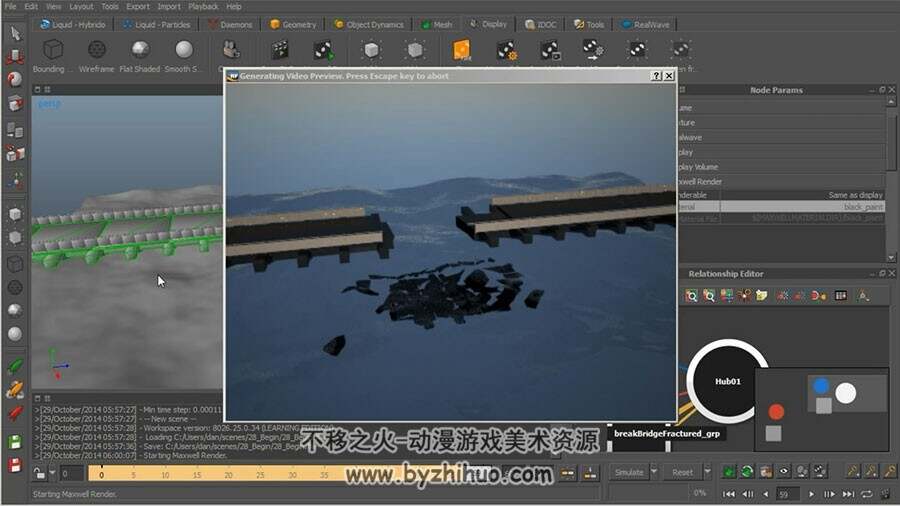
Task: Open the Playback menu
Action: click(x=203, y=6)
